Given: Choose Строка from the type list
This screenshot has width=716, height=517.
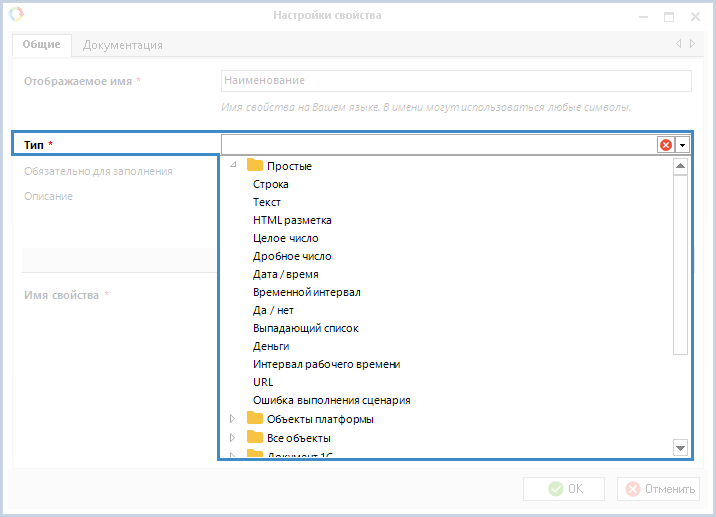Looking at the screenshot, I should [x=271, y=184].
